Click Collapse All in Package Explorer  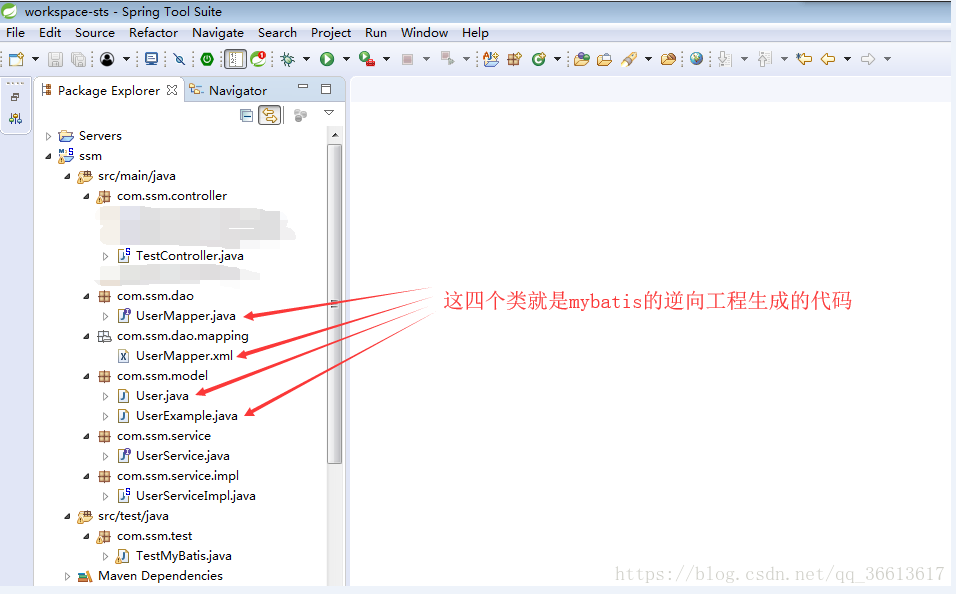pyautogui.click(x=246, y=115)
